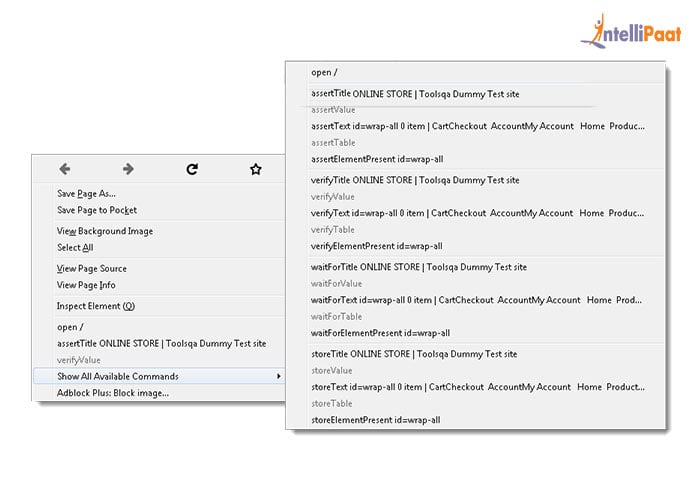Click greyed verifyValue in left menu

pyautogui.click(x=79, y=360)
